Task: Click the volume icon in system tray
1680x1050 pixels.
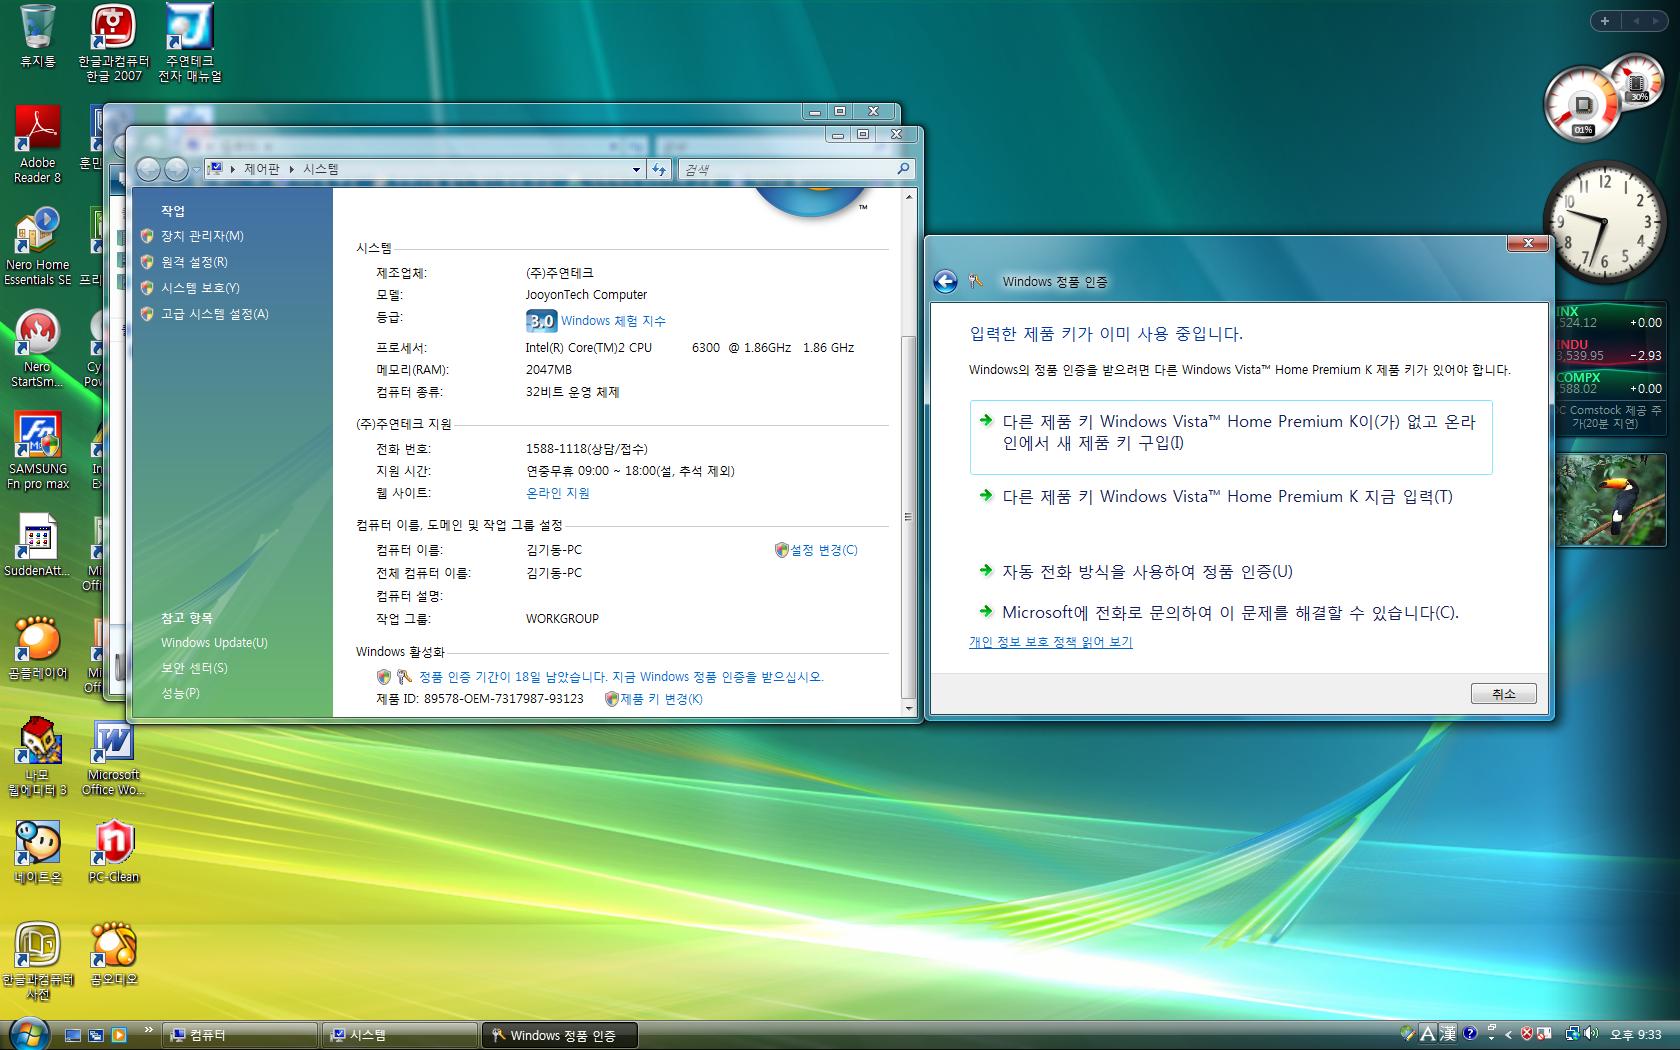Action: 1591,1034
